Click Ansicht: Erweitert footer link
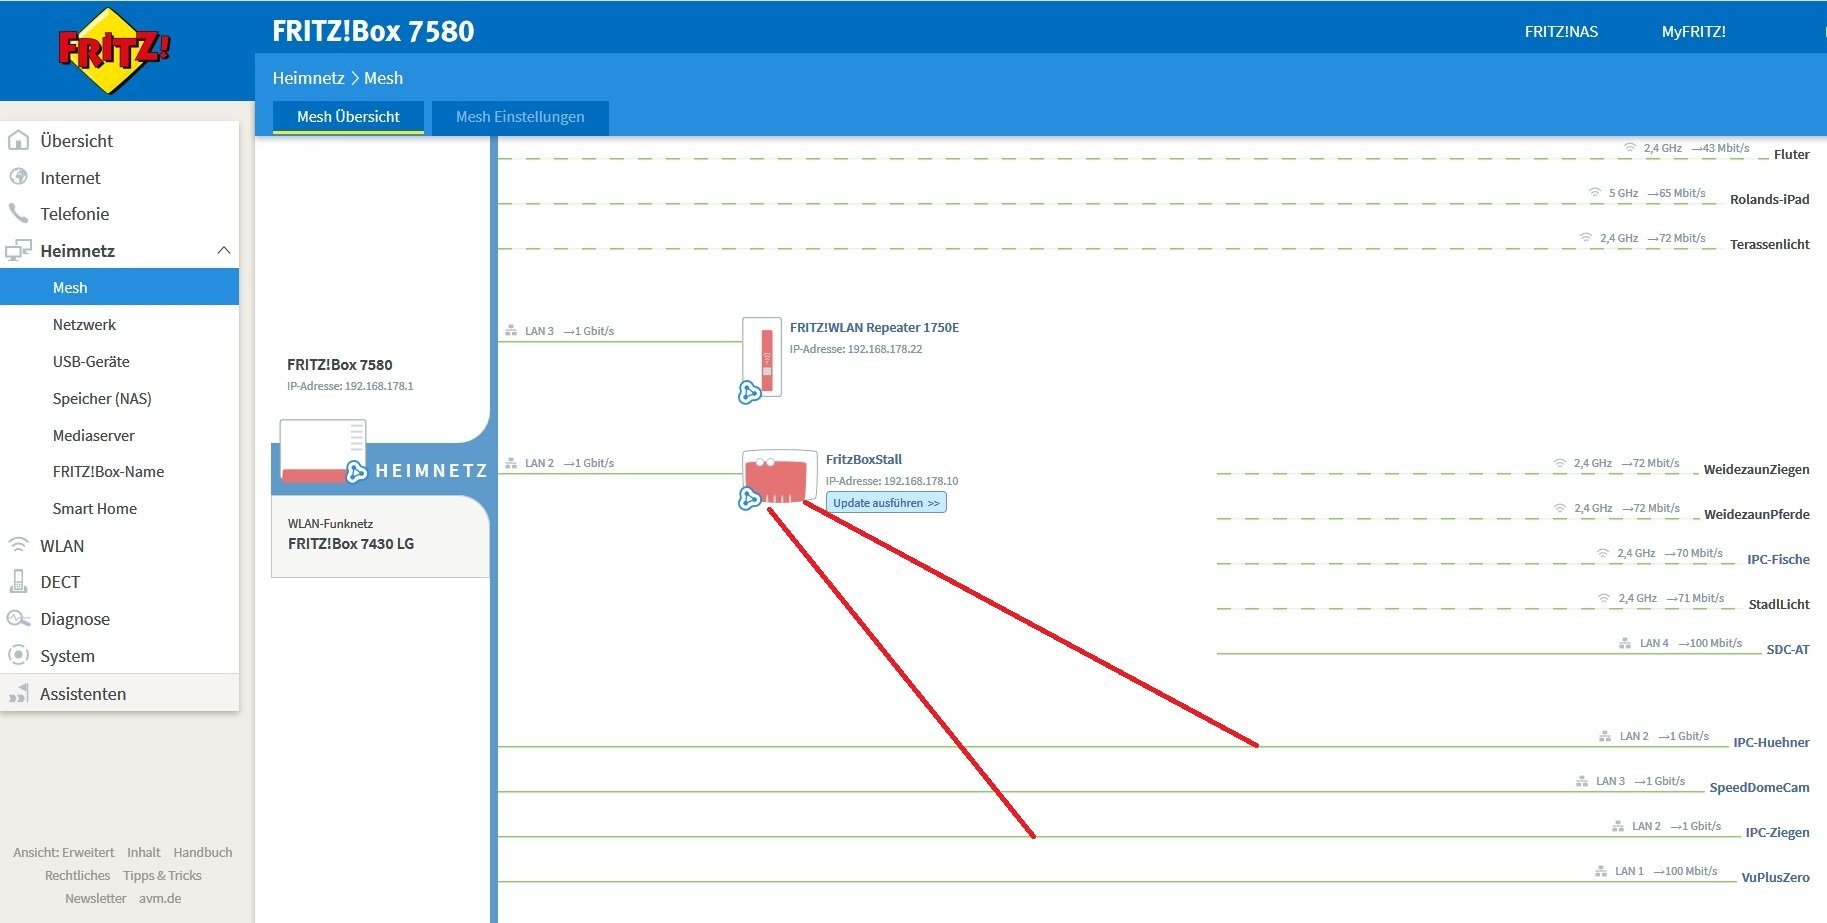Screen dimensions: 1827x923 63,852
